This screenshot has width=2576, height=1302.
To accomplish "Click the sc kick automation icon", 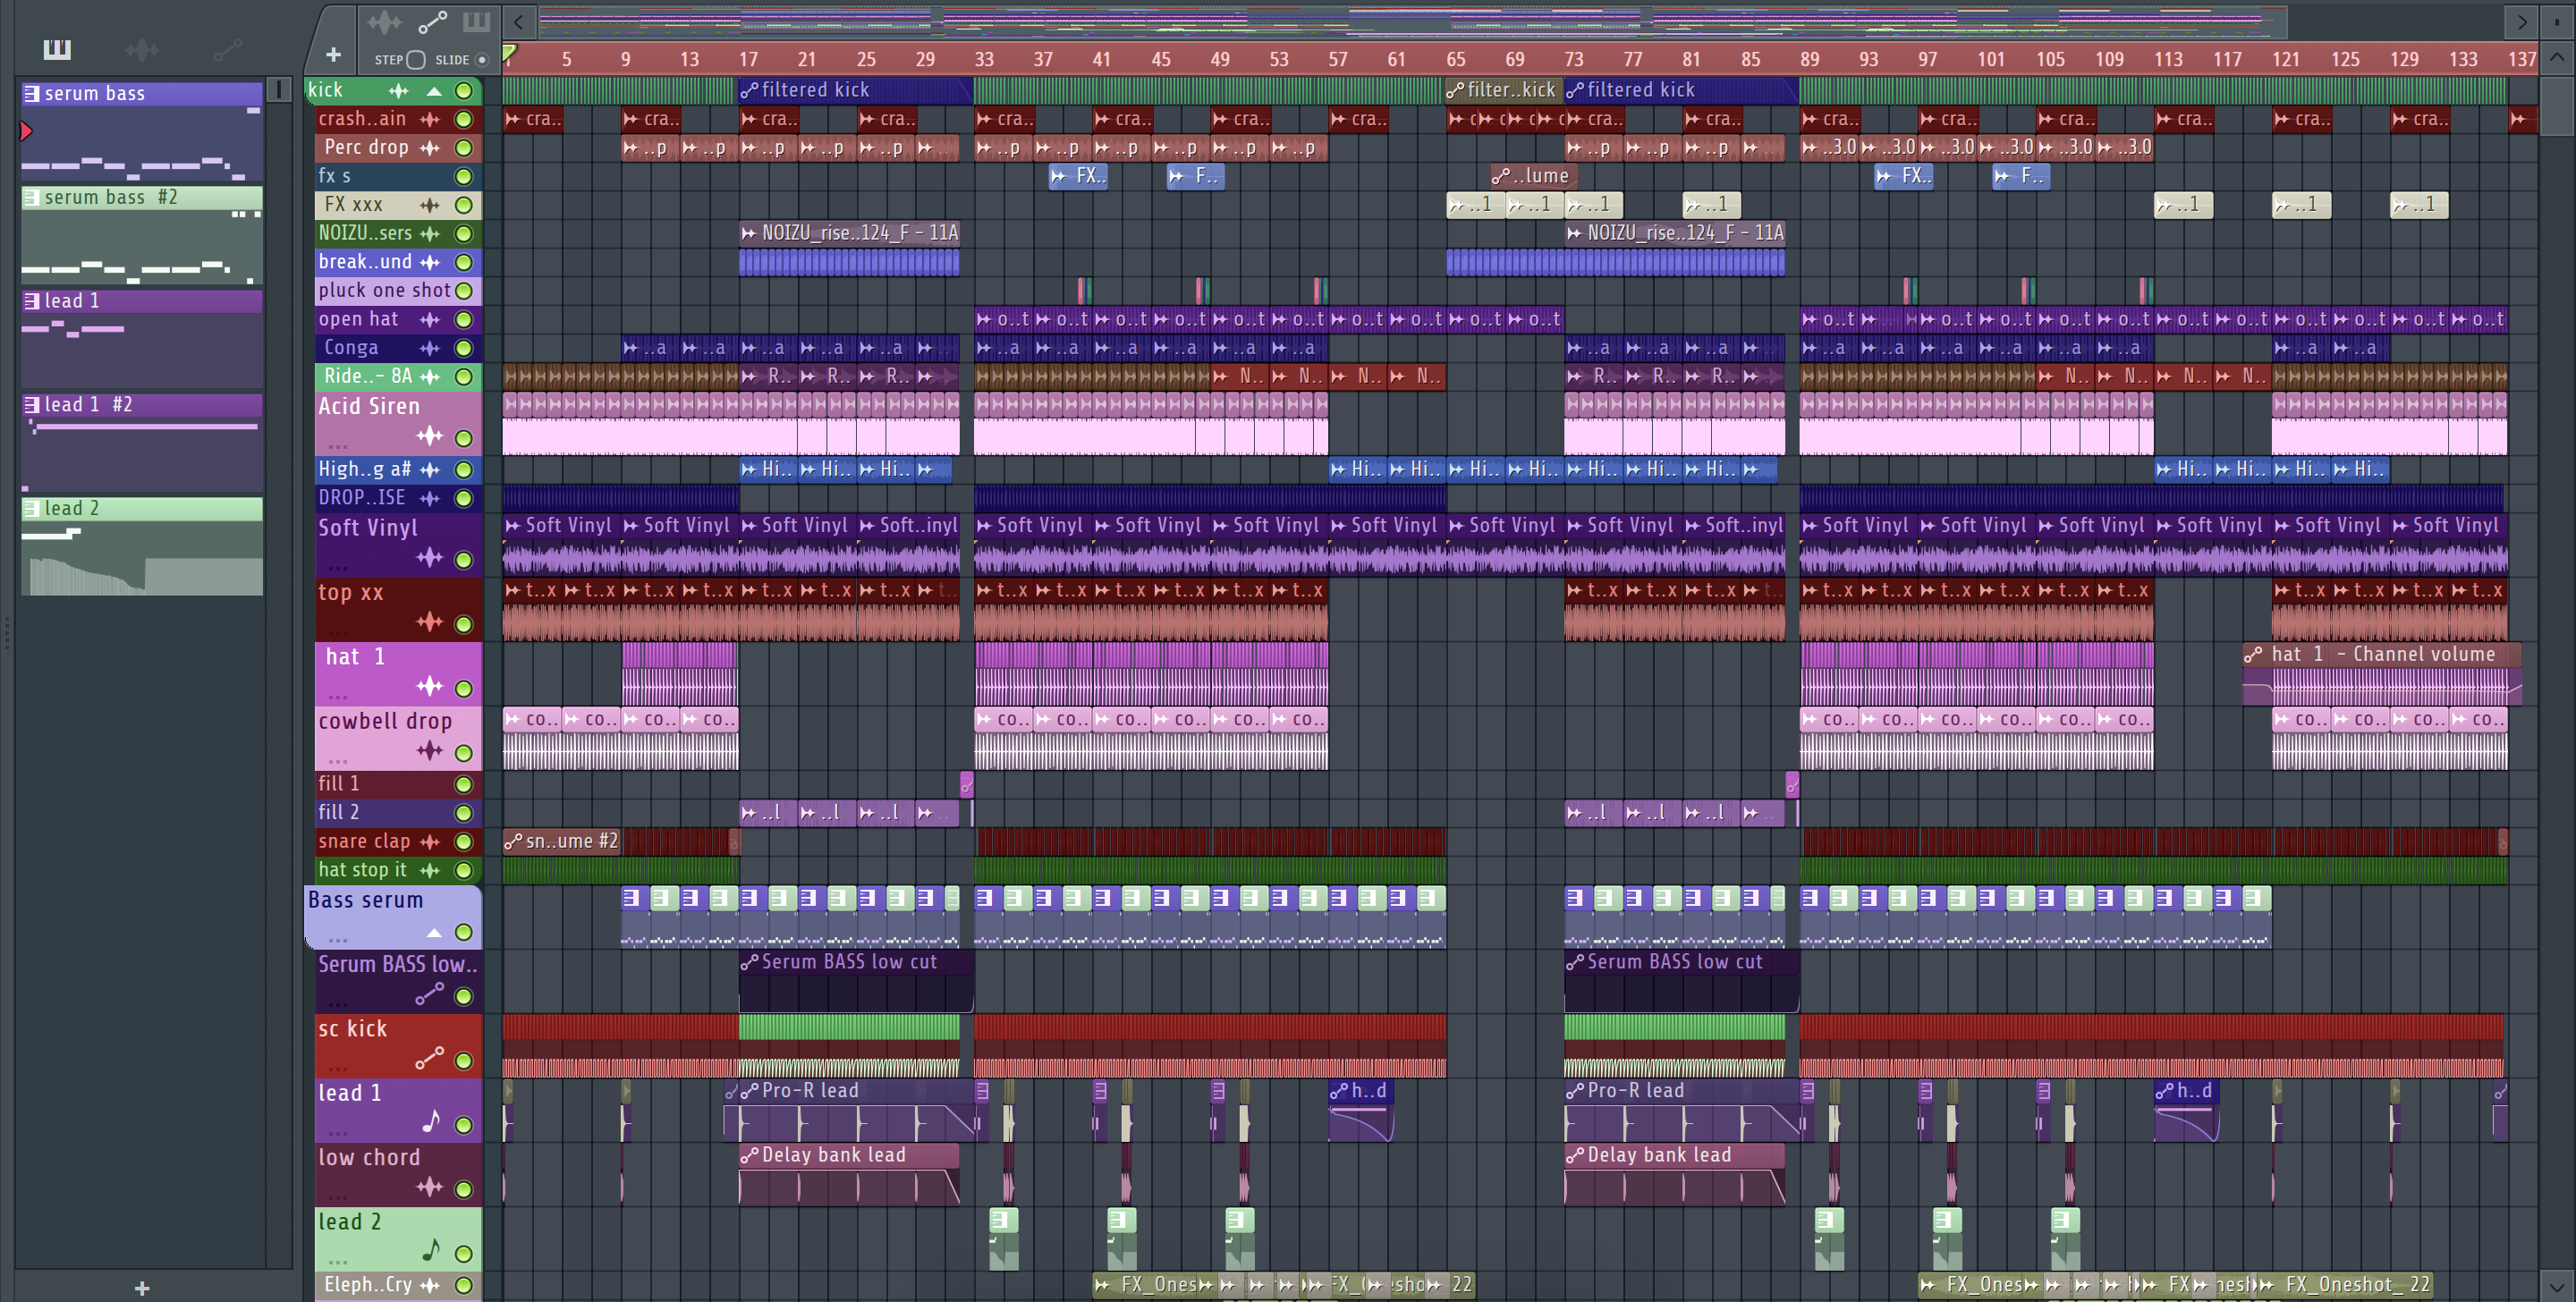I will click(x=430, y=1058).
